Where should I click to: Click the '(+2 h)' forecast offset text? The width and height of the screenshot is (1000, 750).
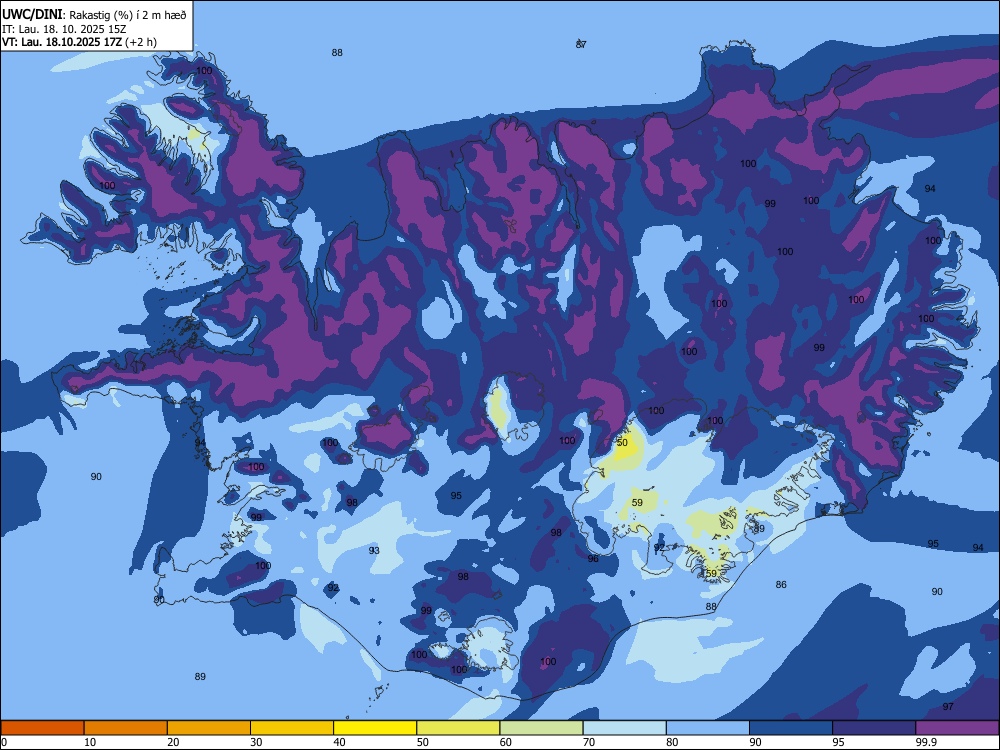pyautogui.click(x=141, y=42)
